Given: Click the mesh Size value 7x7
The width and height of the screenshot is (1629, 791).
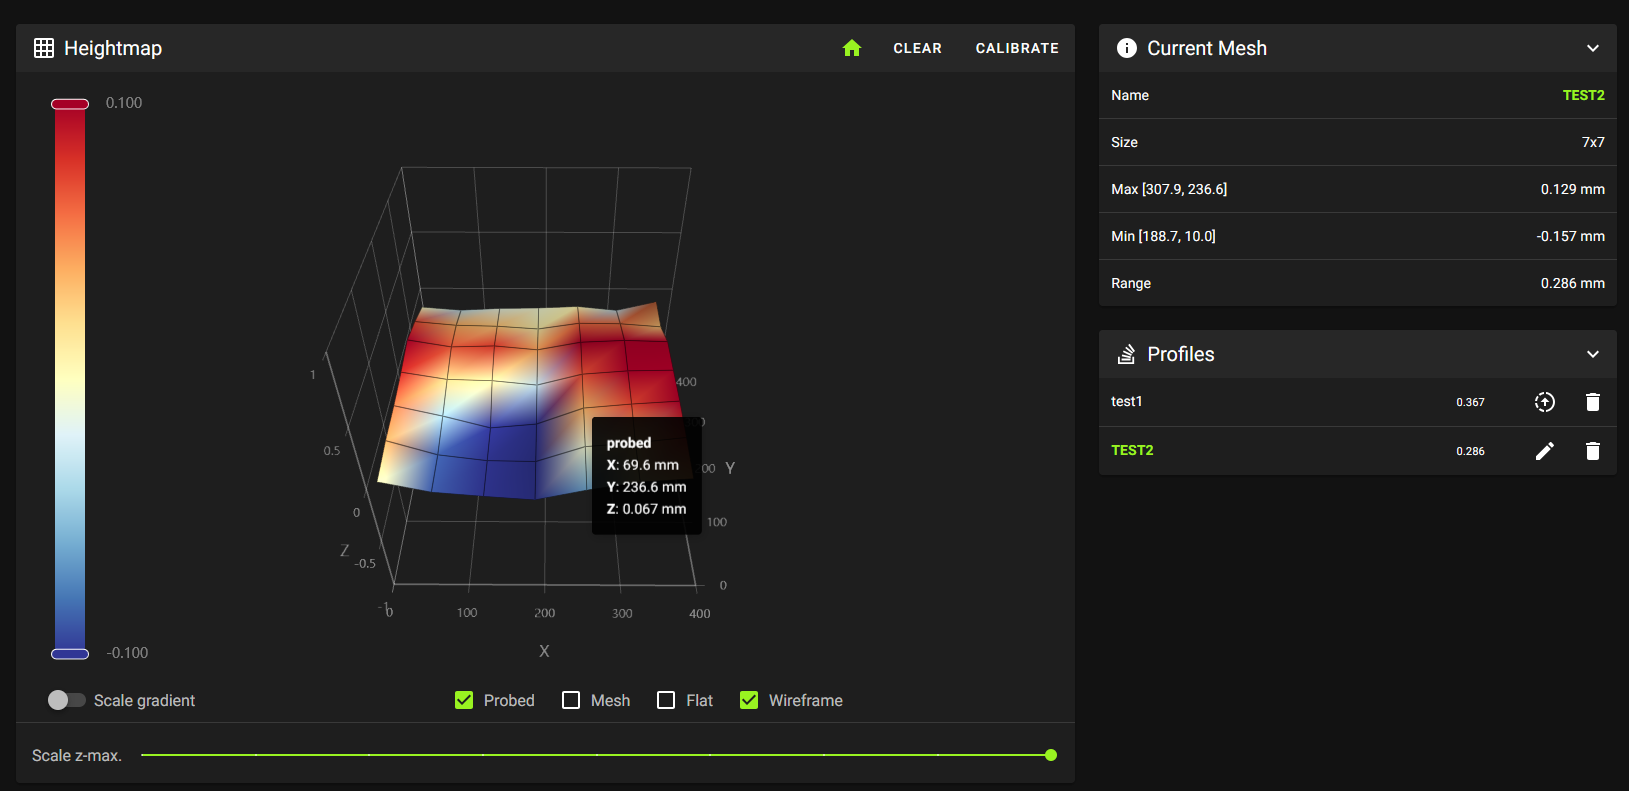Looking at the screenshot, I should pyautogui.click(x=1593, y=142).
